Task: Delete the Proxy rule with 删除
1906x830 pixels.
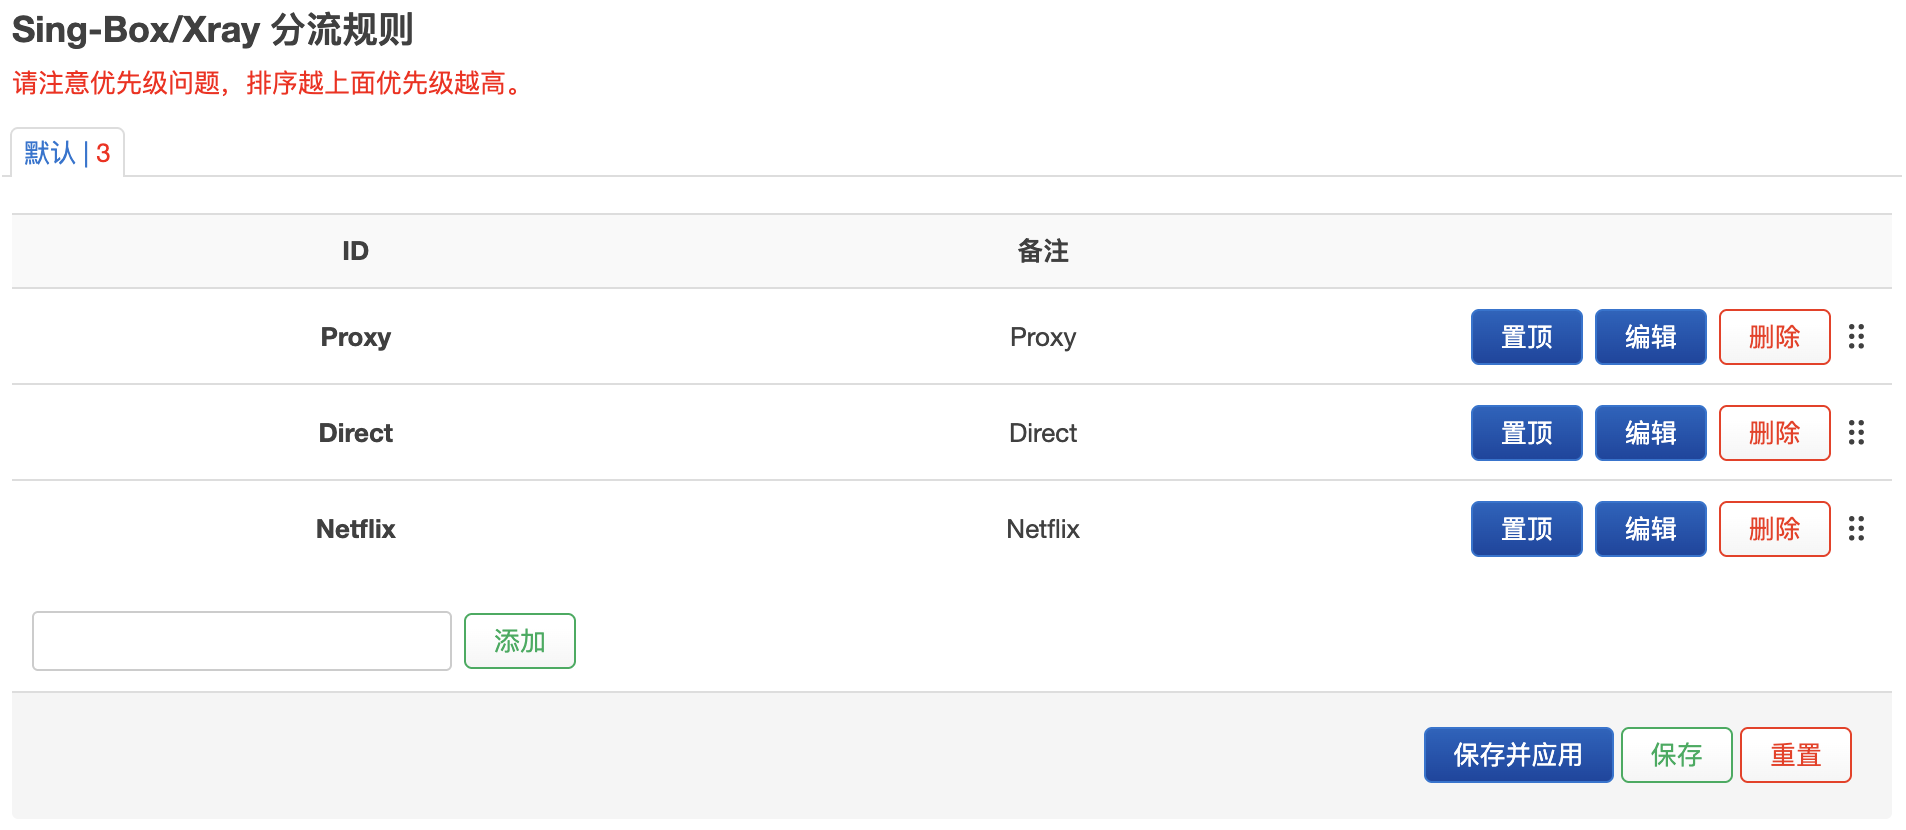Action: (1774, 337)
